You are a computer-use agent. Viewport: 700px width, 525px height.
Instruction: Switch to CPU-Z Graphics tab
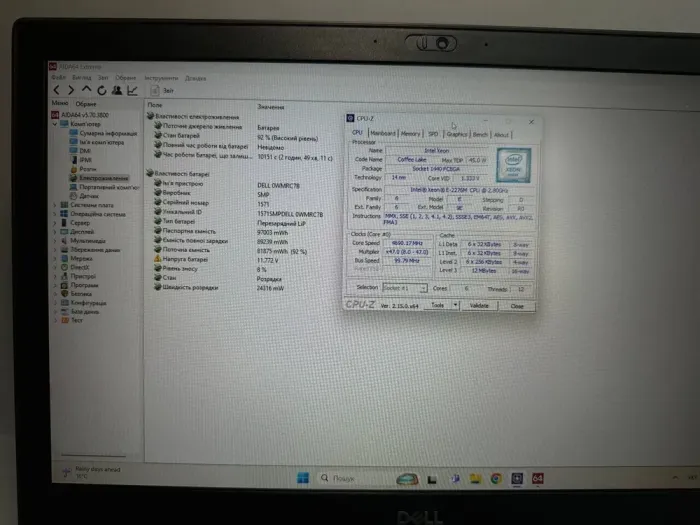click(457, 134)
